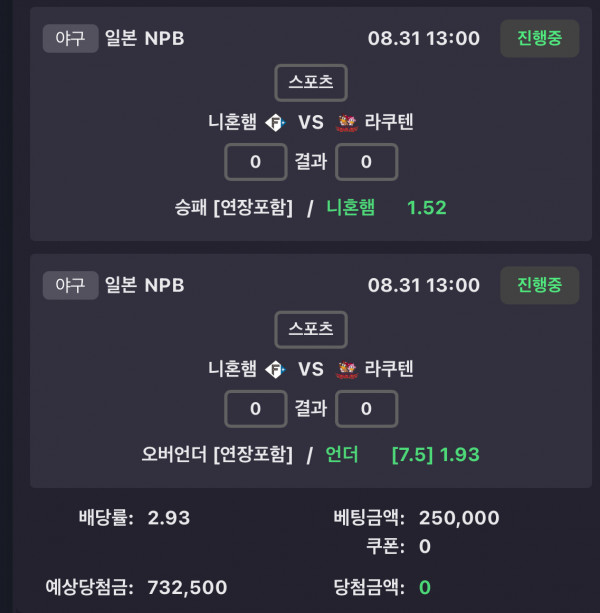The height and width of the screenshot is (613, 600).
Task: Select the 언더 [7.5] 1.93 odds pick
Action: pyautogui.click(x=402, y=454)
